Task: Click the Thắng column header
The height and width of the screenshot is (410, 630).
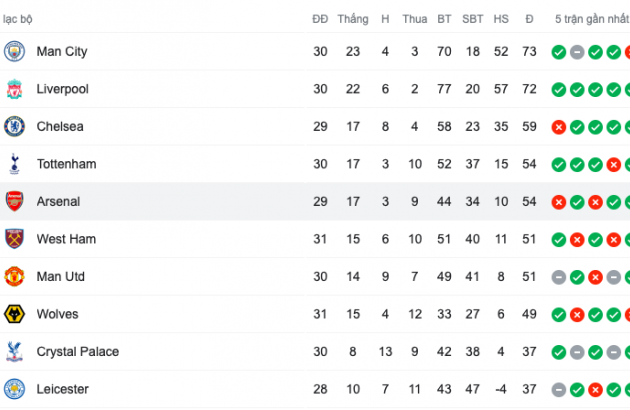Action: 353,18
